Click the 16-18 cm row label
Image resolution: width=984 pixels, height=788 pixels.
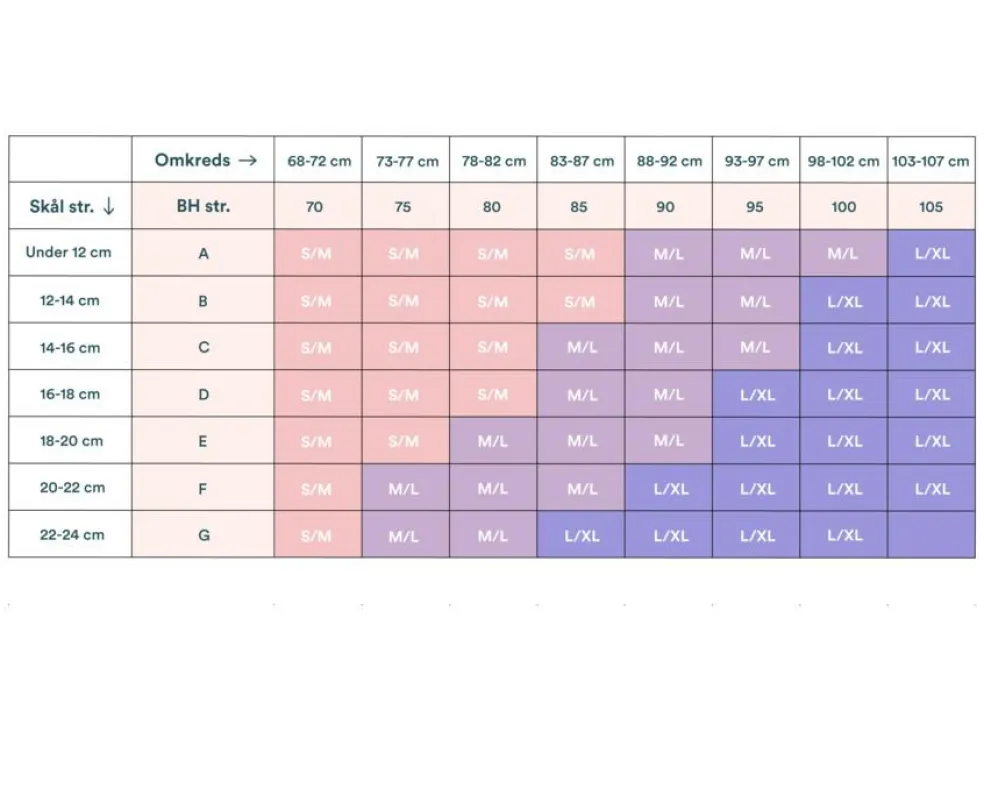point(69,394)
